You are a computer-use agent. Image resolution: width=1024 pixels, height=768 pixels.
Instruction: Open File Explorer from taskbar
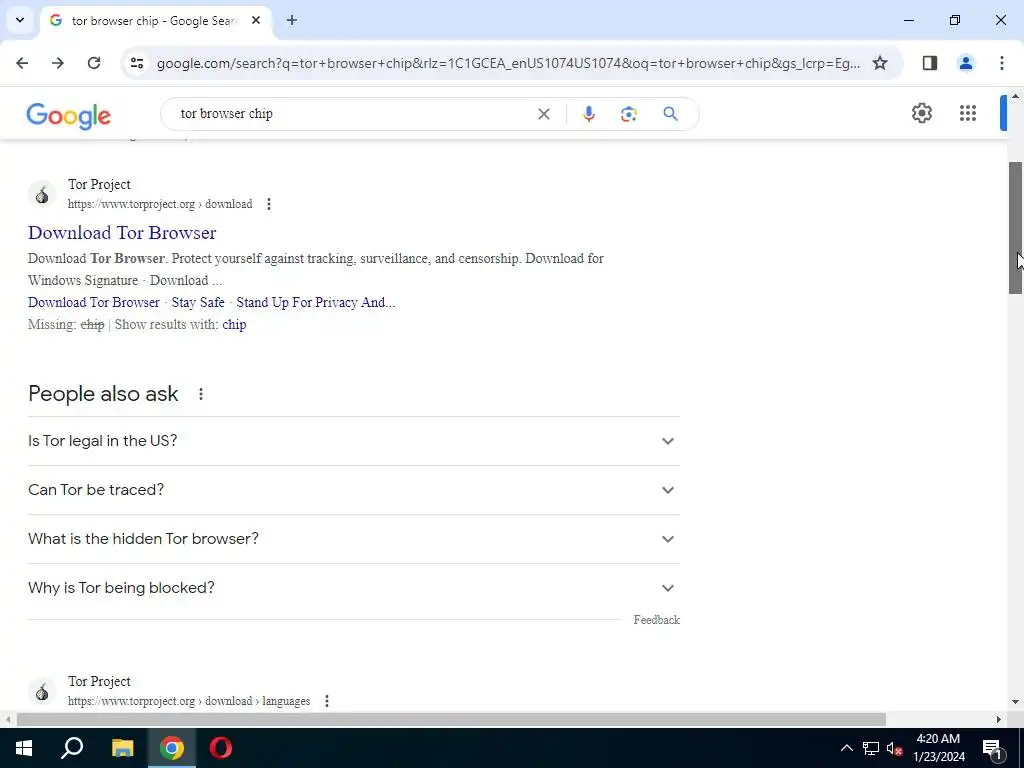pos(122,748)
